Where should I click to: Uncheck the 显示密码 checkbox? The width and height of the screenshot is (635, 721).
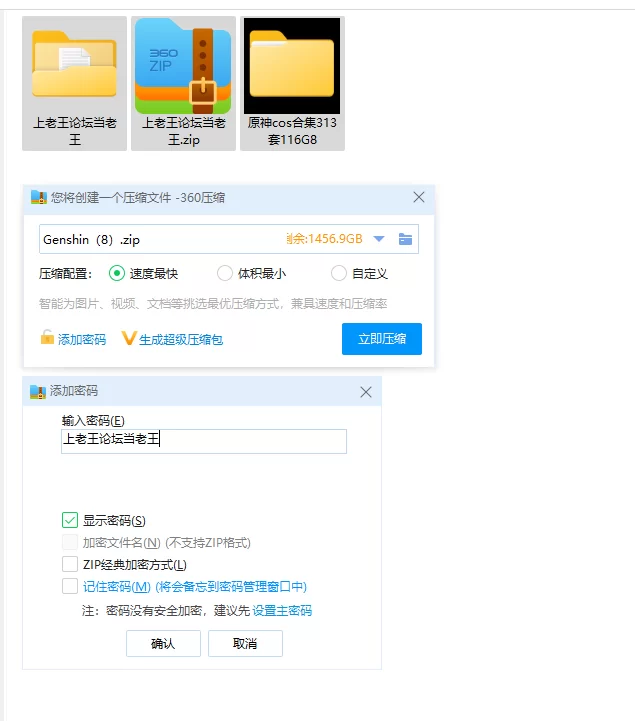[70, 520]
